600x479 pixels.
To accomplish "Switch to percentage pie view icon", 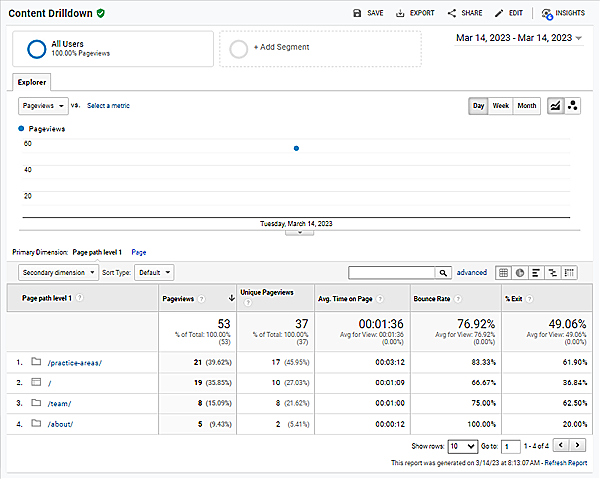I will click(520, 273).
